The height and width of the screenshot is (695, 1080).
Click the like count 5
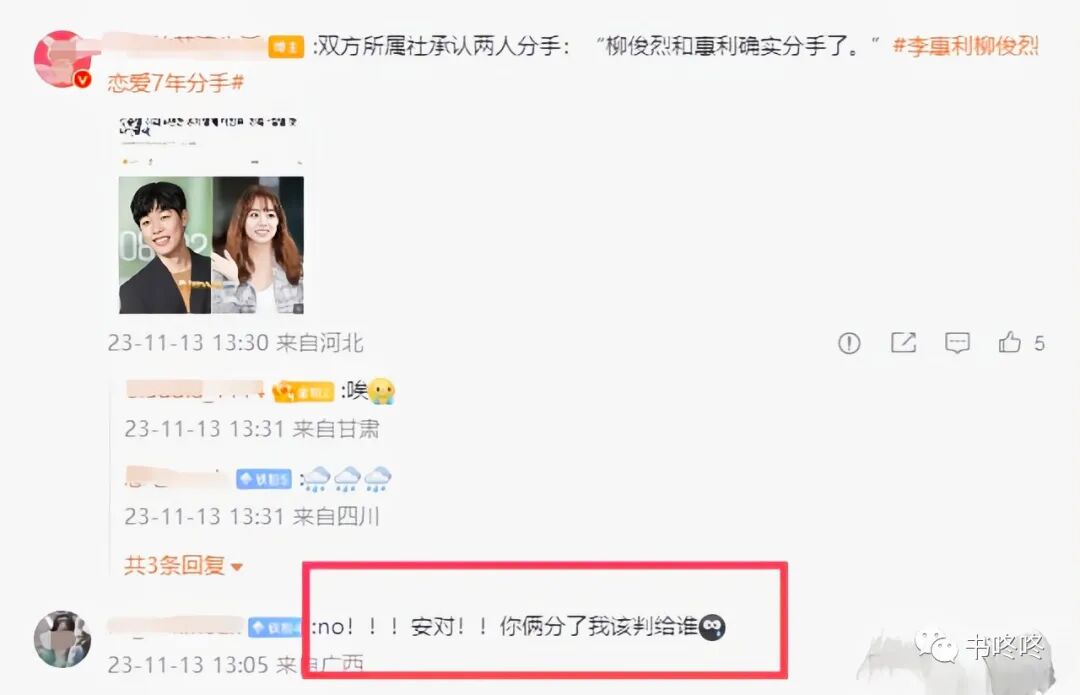click(x=1039, y=343)
